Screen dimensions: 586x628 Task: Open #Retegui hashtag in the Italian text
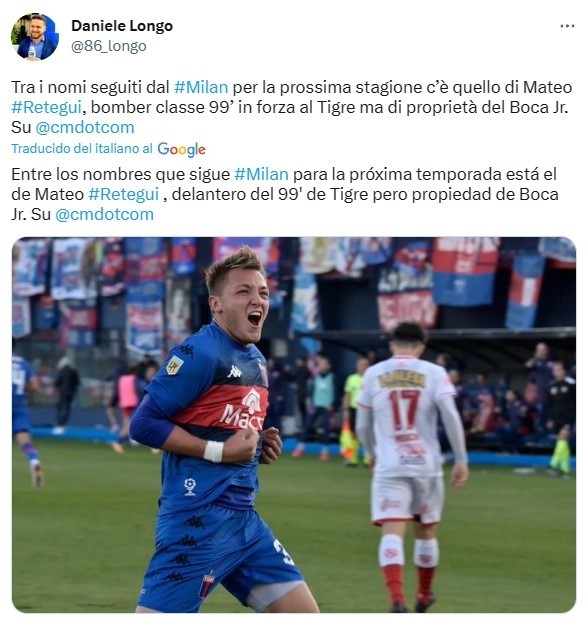46,107
